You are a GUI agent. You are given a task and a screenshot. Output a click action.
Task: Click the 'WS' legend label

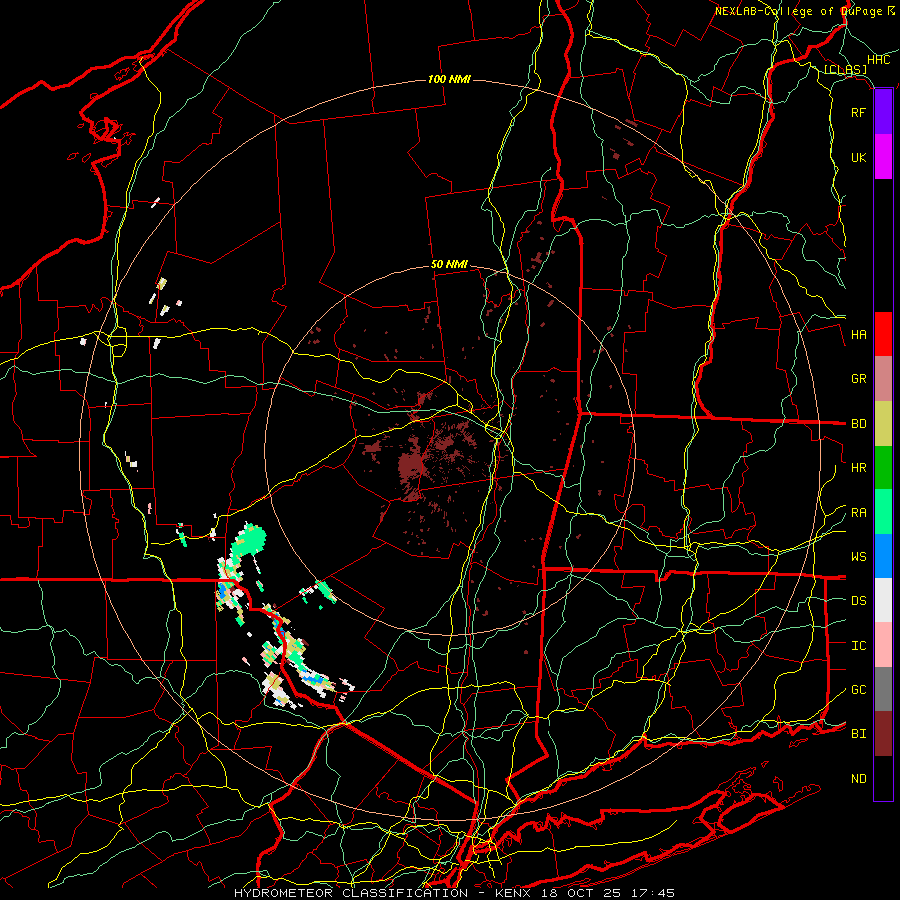point(858,557)
